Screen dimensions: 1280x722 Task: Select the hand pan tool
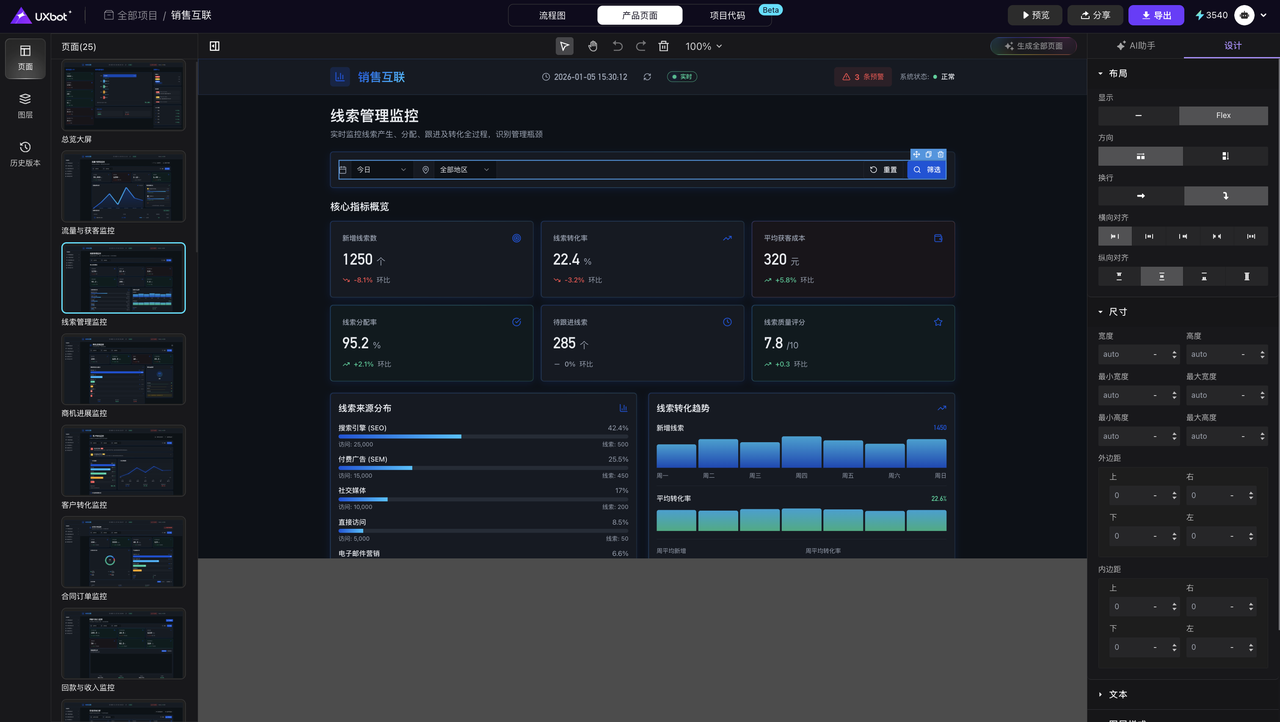592,46
